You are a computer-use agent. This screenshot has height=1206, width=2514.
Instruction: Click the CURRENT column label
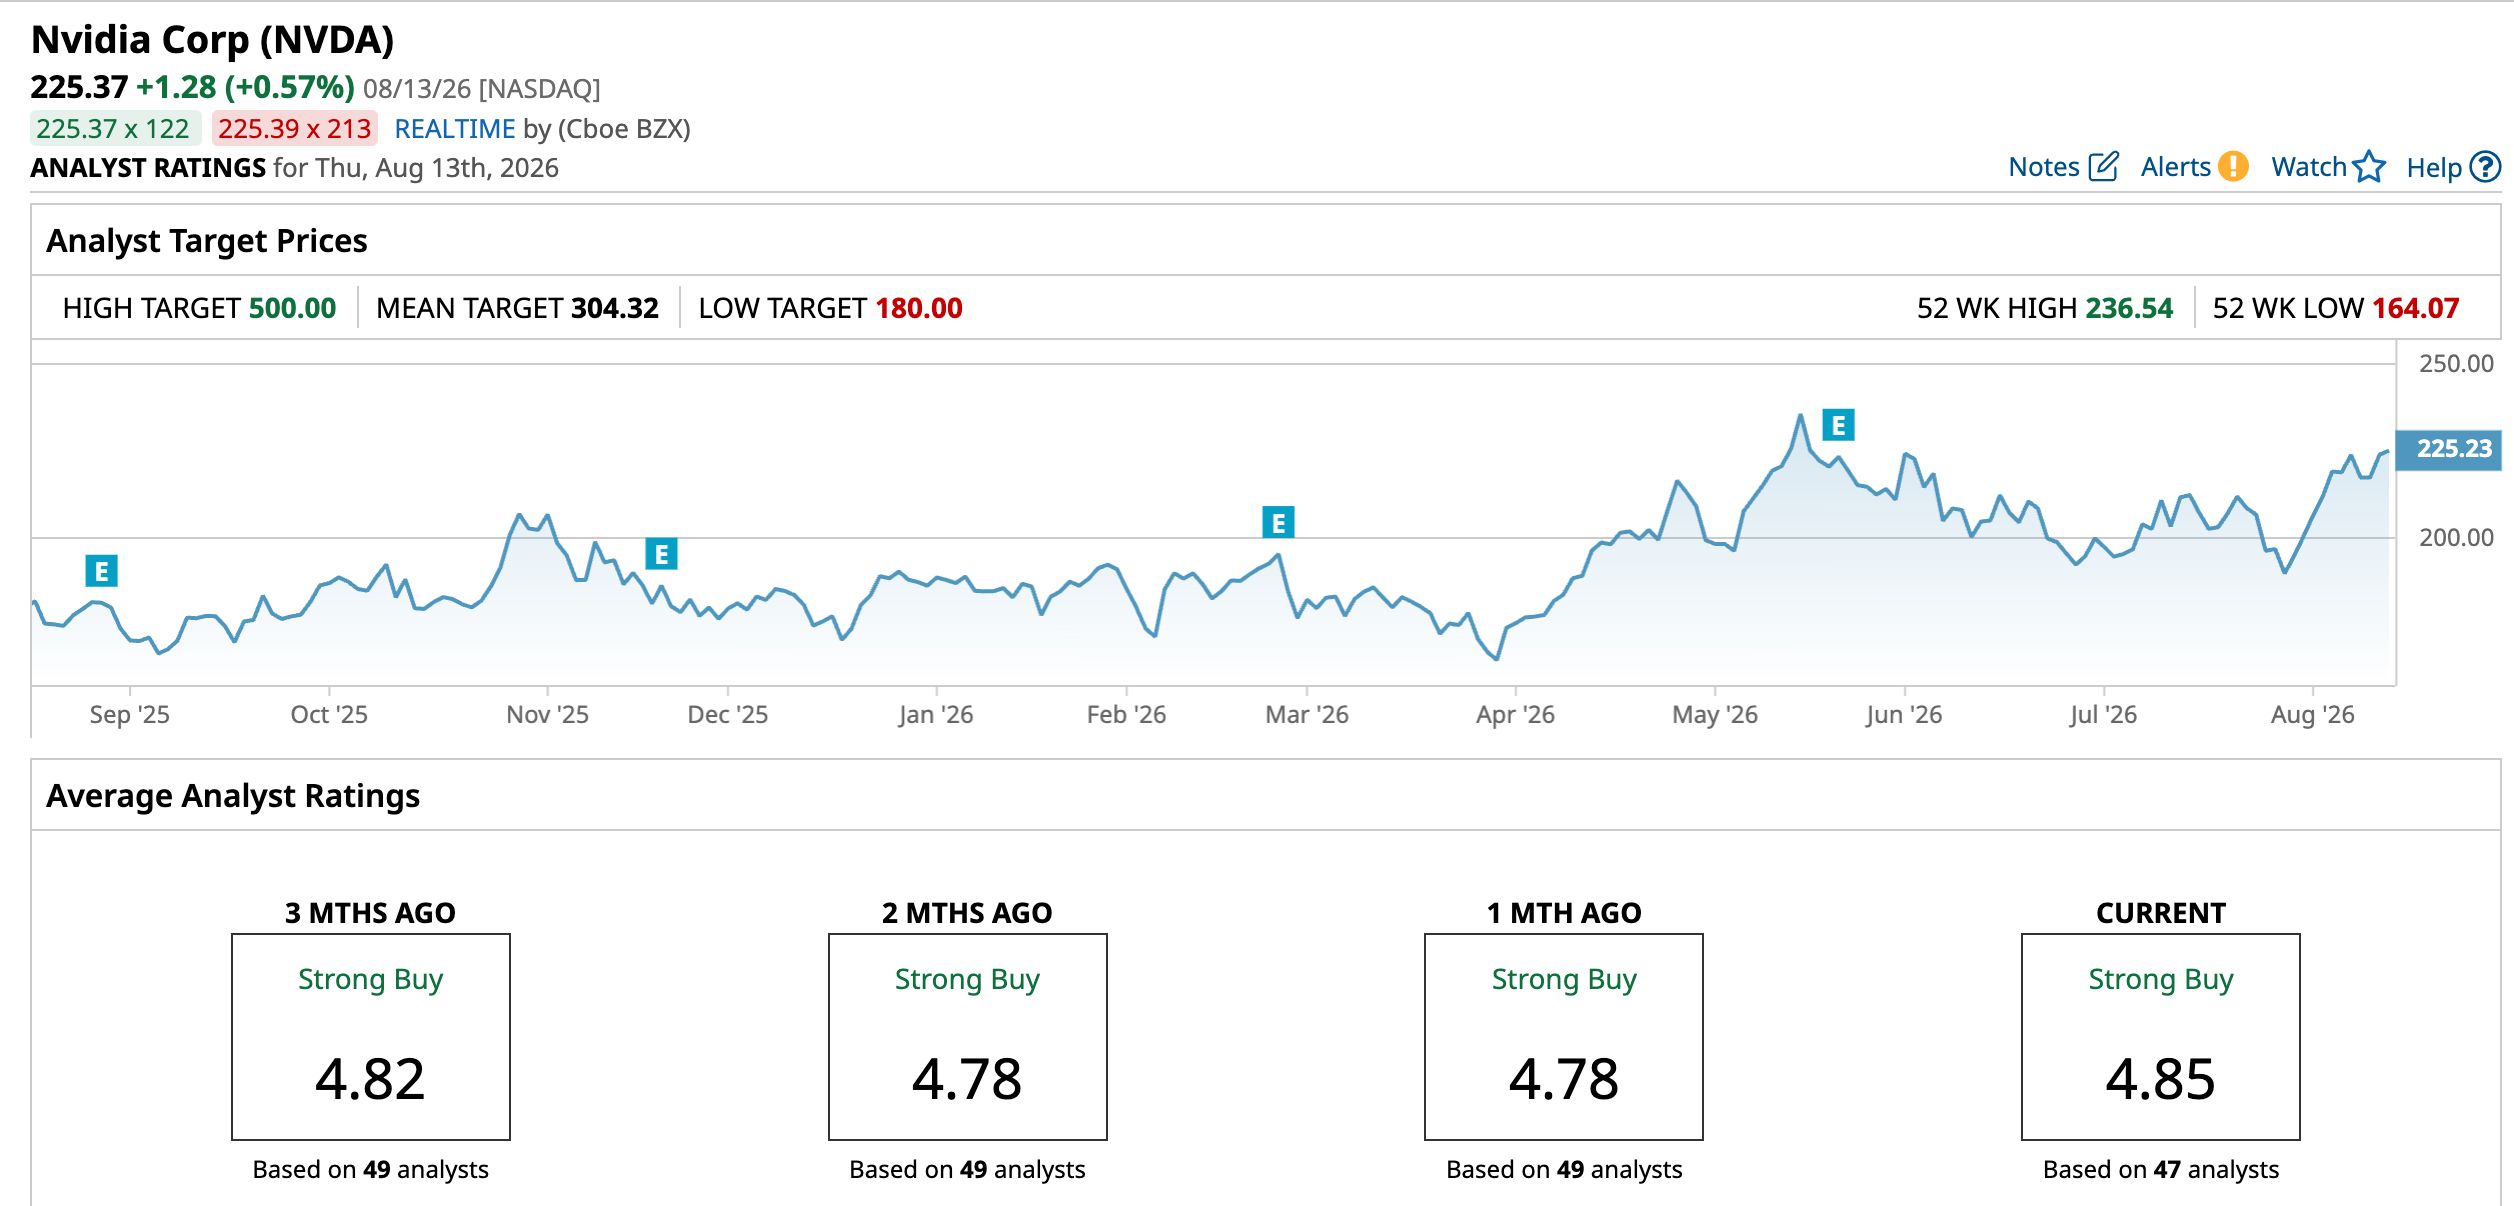(2161, 913)
